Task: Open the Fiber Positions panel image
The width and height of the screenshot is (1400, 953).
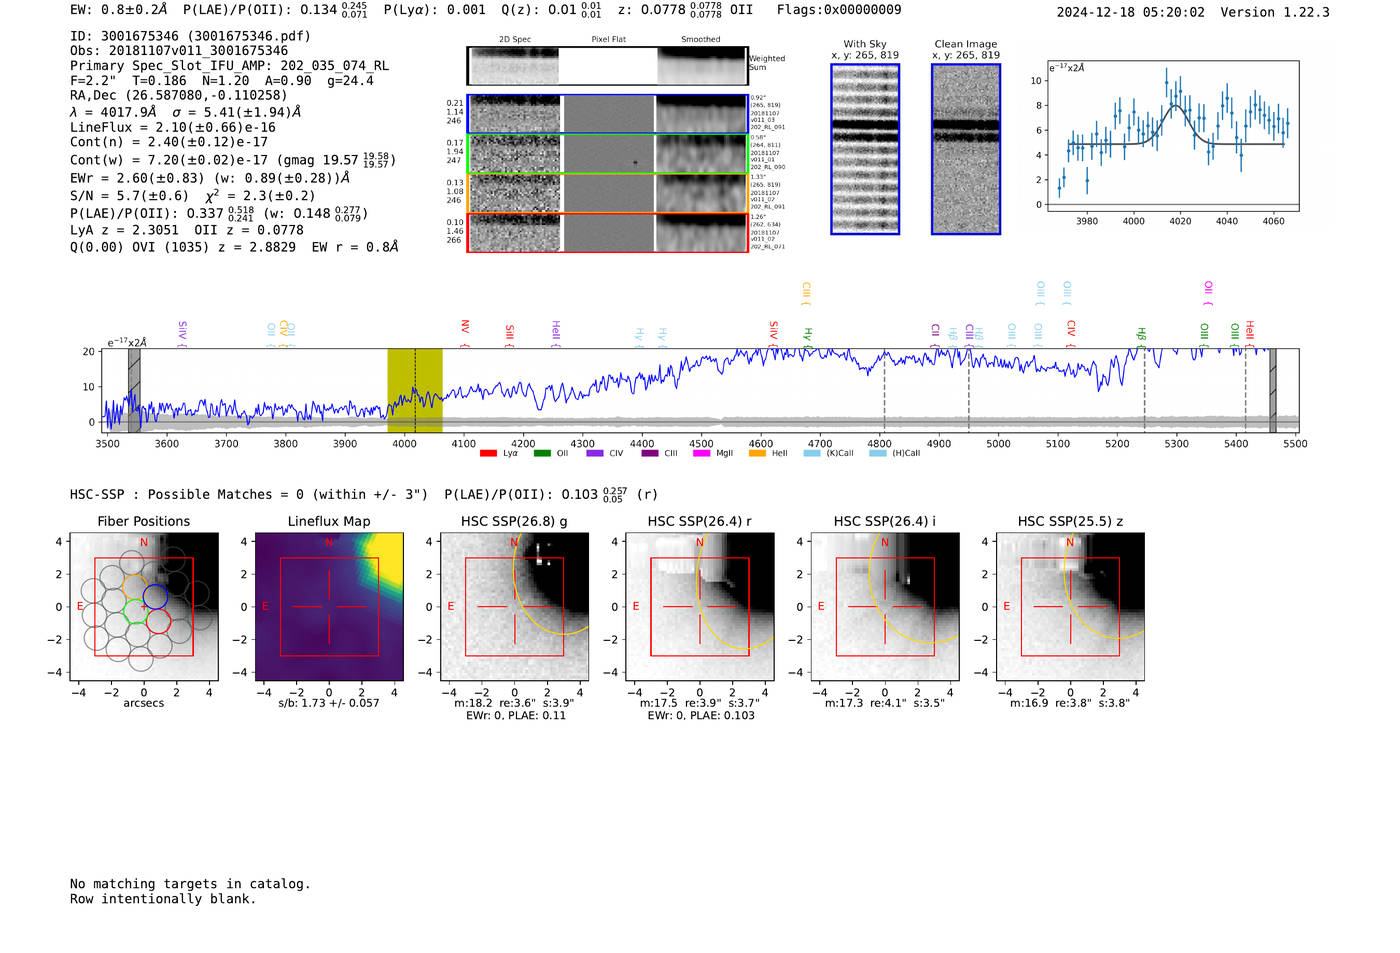Action: pyautogui.click(x=144, y=607)
